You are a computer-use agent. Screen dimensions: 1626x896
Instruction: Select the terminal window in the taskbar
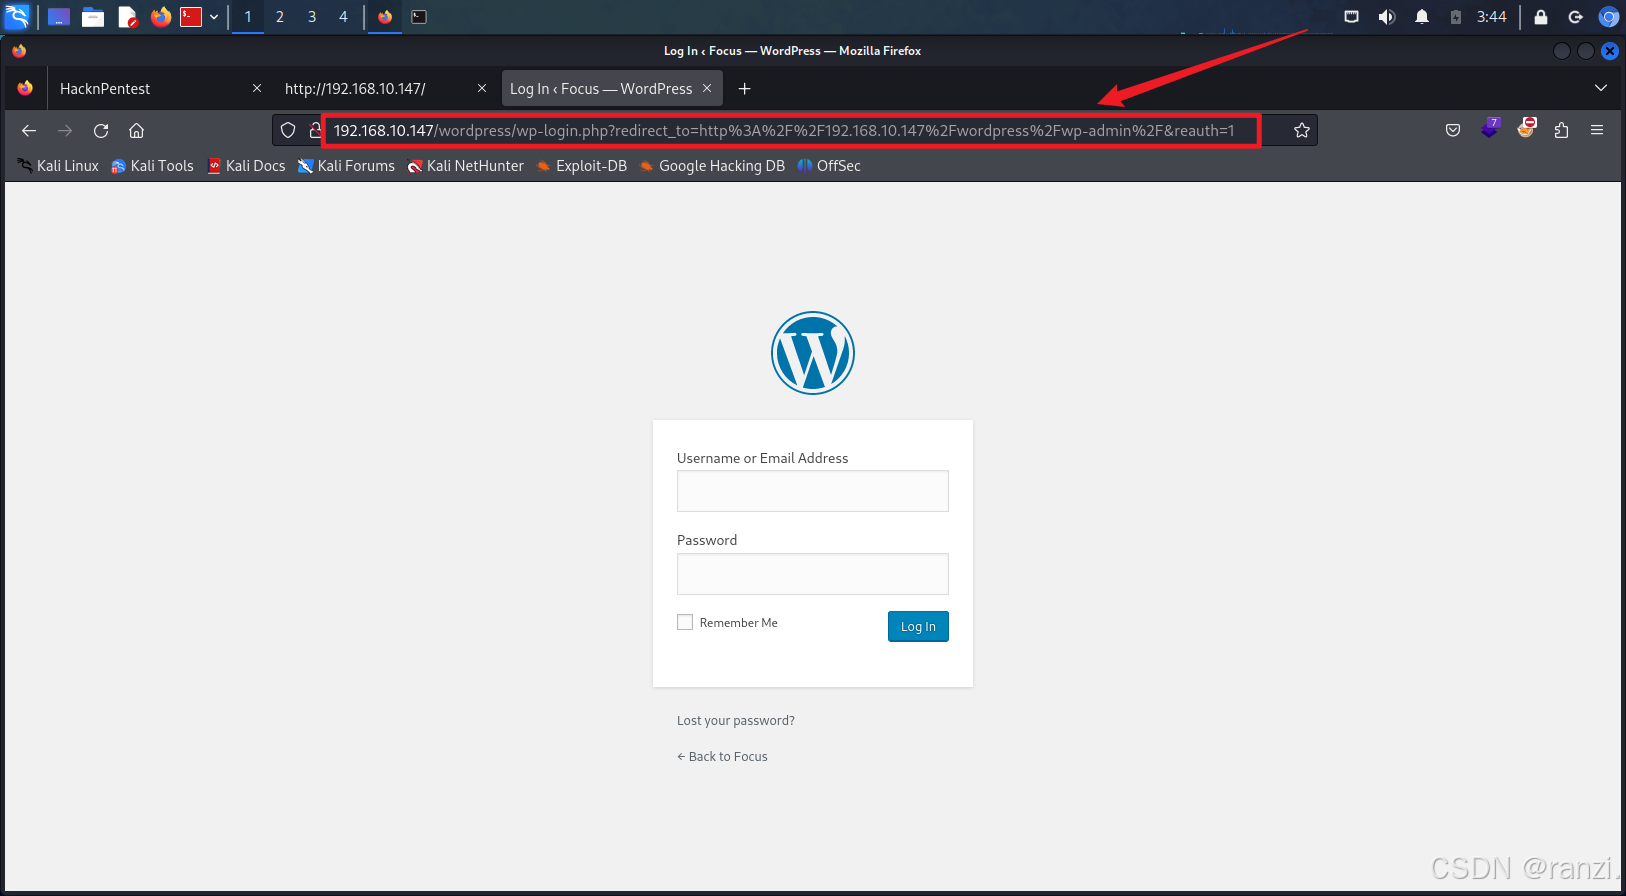click(419, 17)
